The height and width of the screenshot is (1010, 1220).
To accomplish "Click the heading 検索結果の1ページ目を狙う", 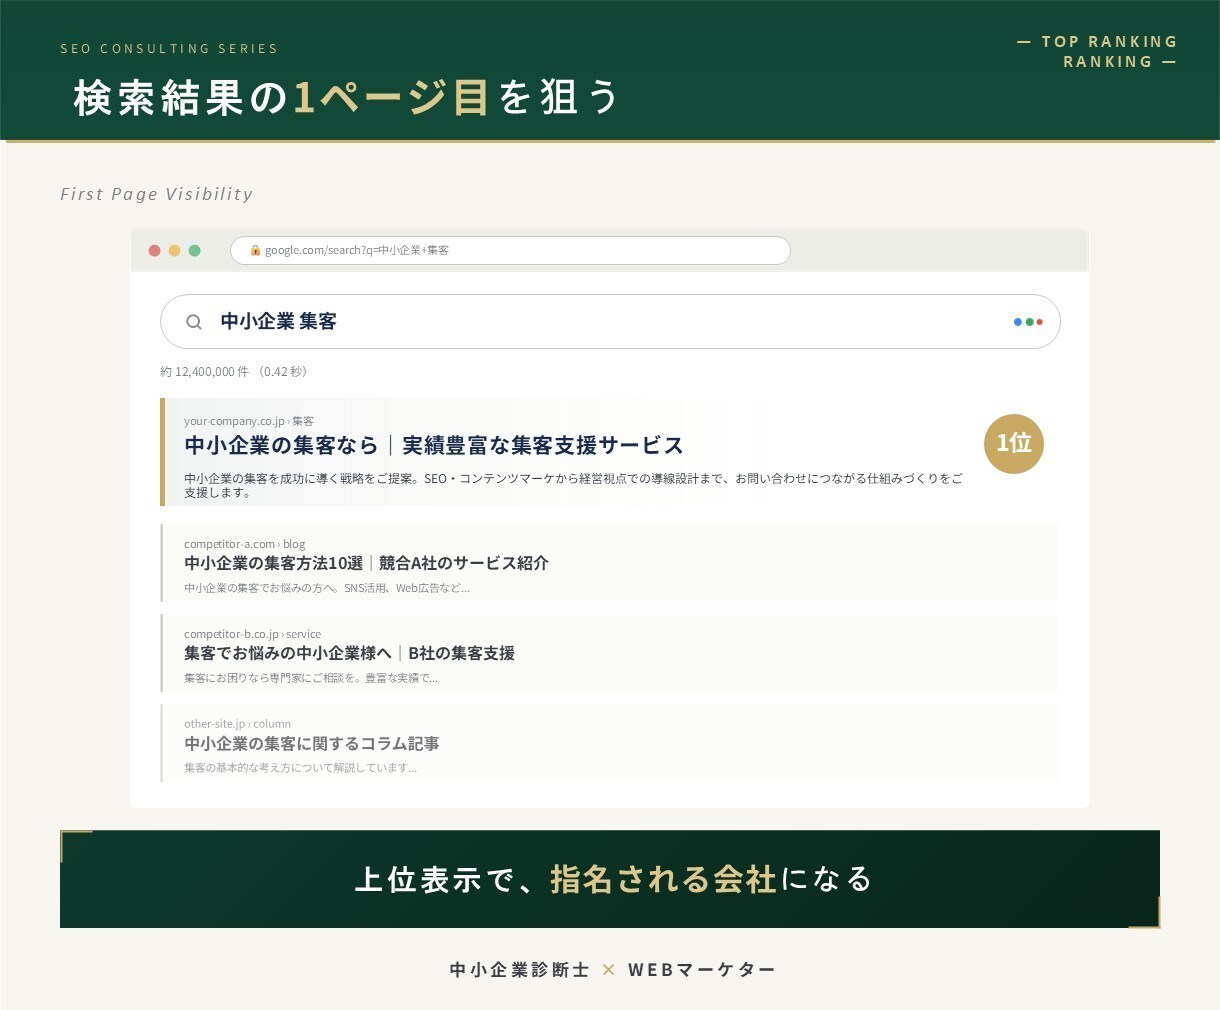I will pyautogui.click(x=347, y=98).
